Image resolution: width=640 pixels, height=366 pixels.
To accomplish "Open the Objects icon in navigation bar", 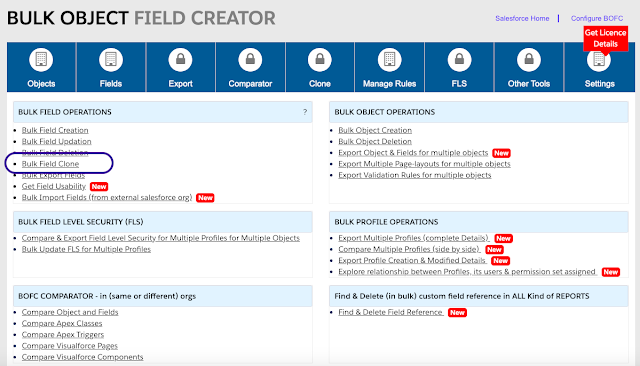I will click(41, 60).
